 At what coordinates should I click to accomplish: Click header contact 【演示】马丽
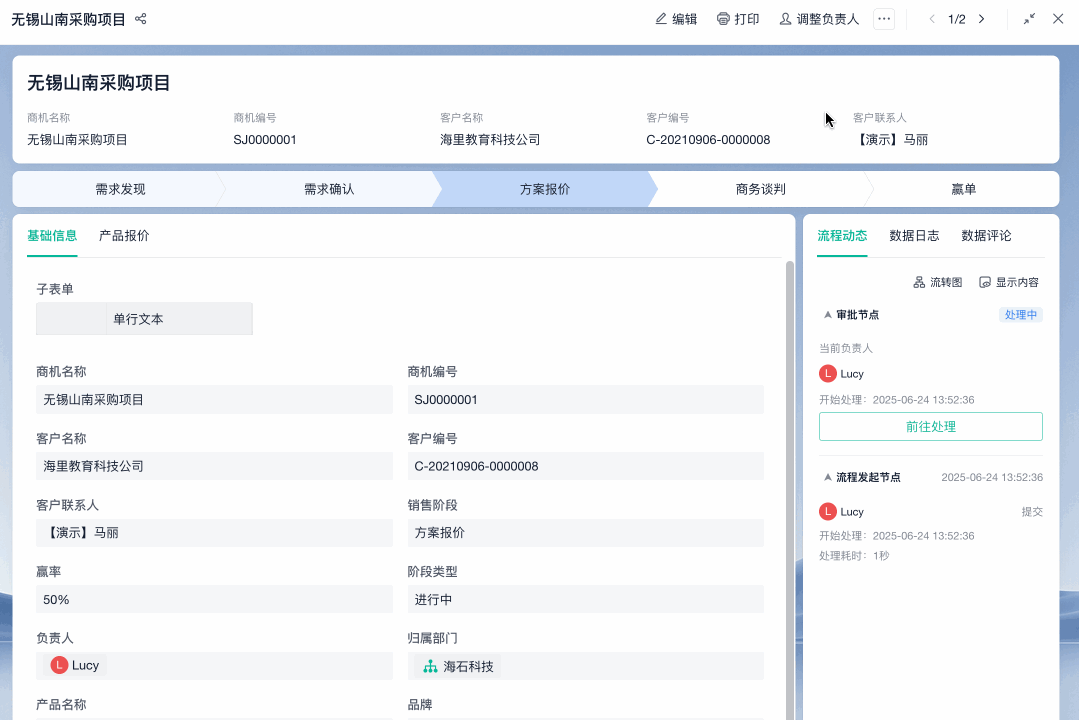(890, 140)
